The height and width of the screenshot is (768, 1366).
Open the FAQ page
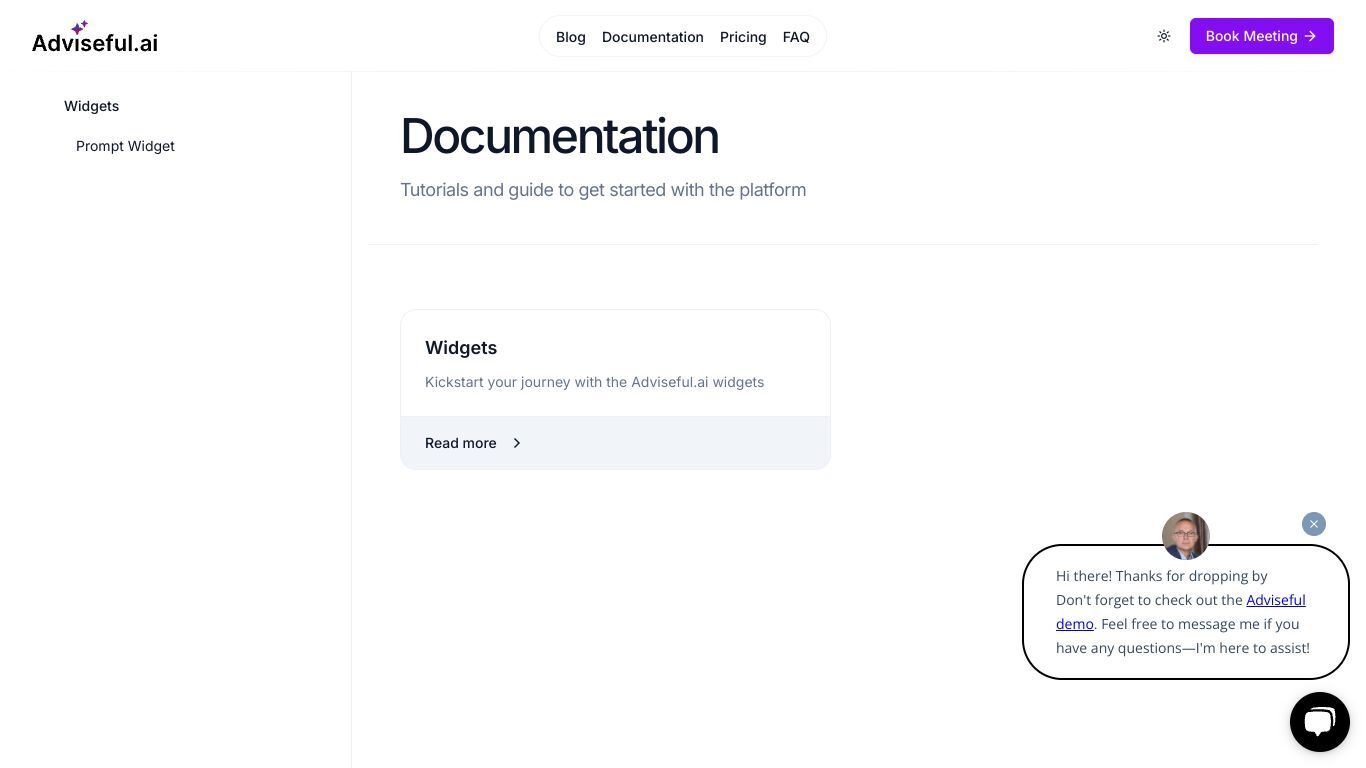(x=796, y=37)
